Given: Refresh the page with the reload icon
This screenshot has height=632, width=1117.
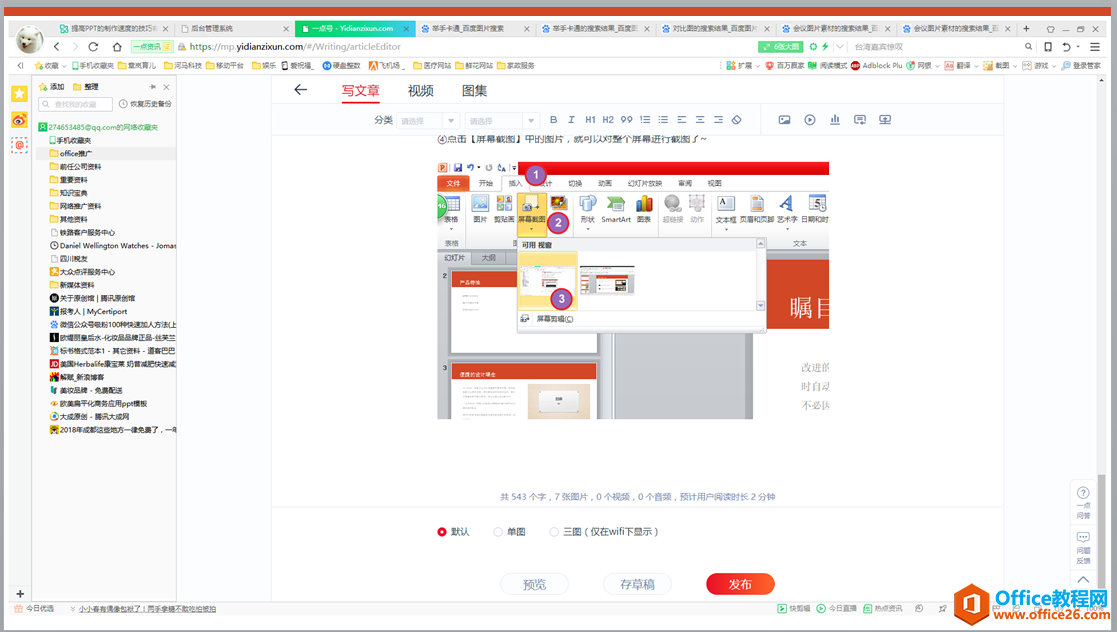Looking at the screenshot, I should point(92,46).
